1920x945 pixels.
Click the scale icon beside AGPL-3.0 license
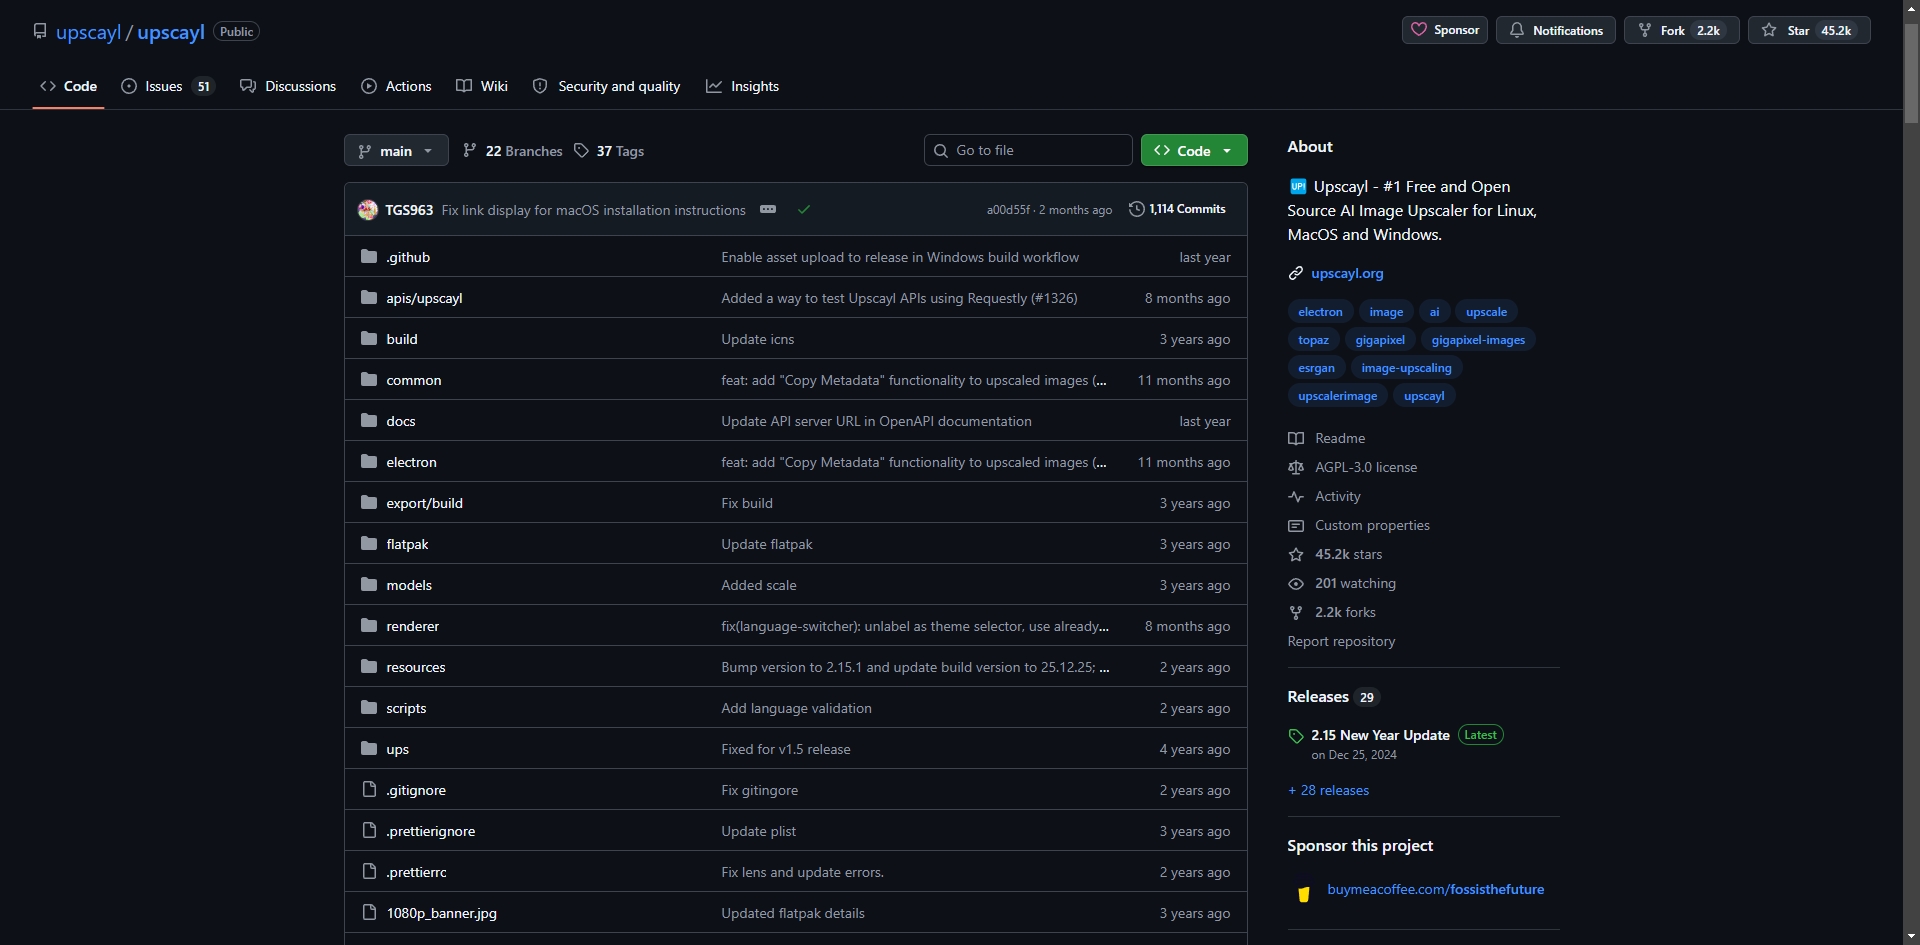[x=1296, y=468]
